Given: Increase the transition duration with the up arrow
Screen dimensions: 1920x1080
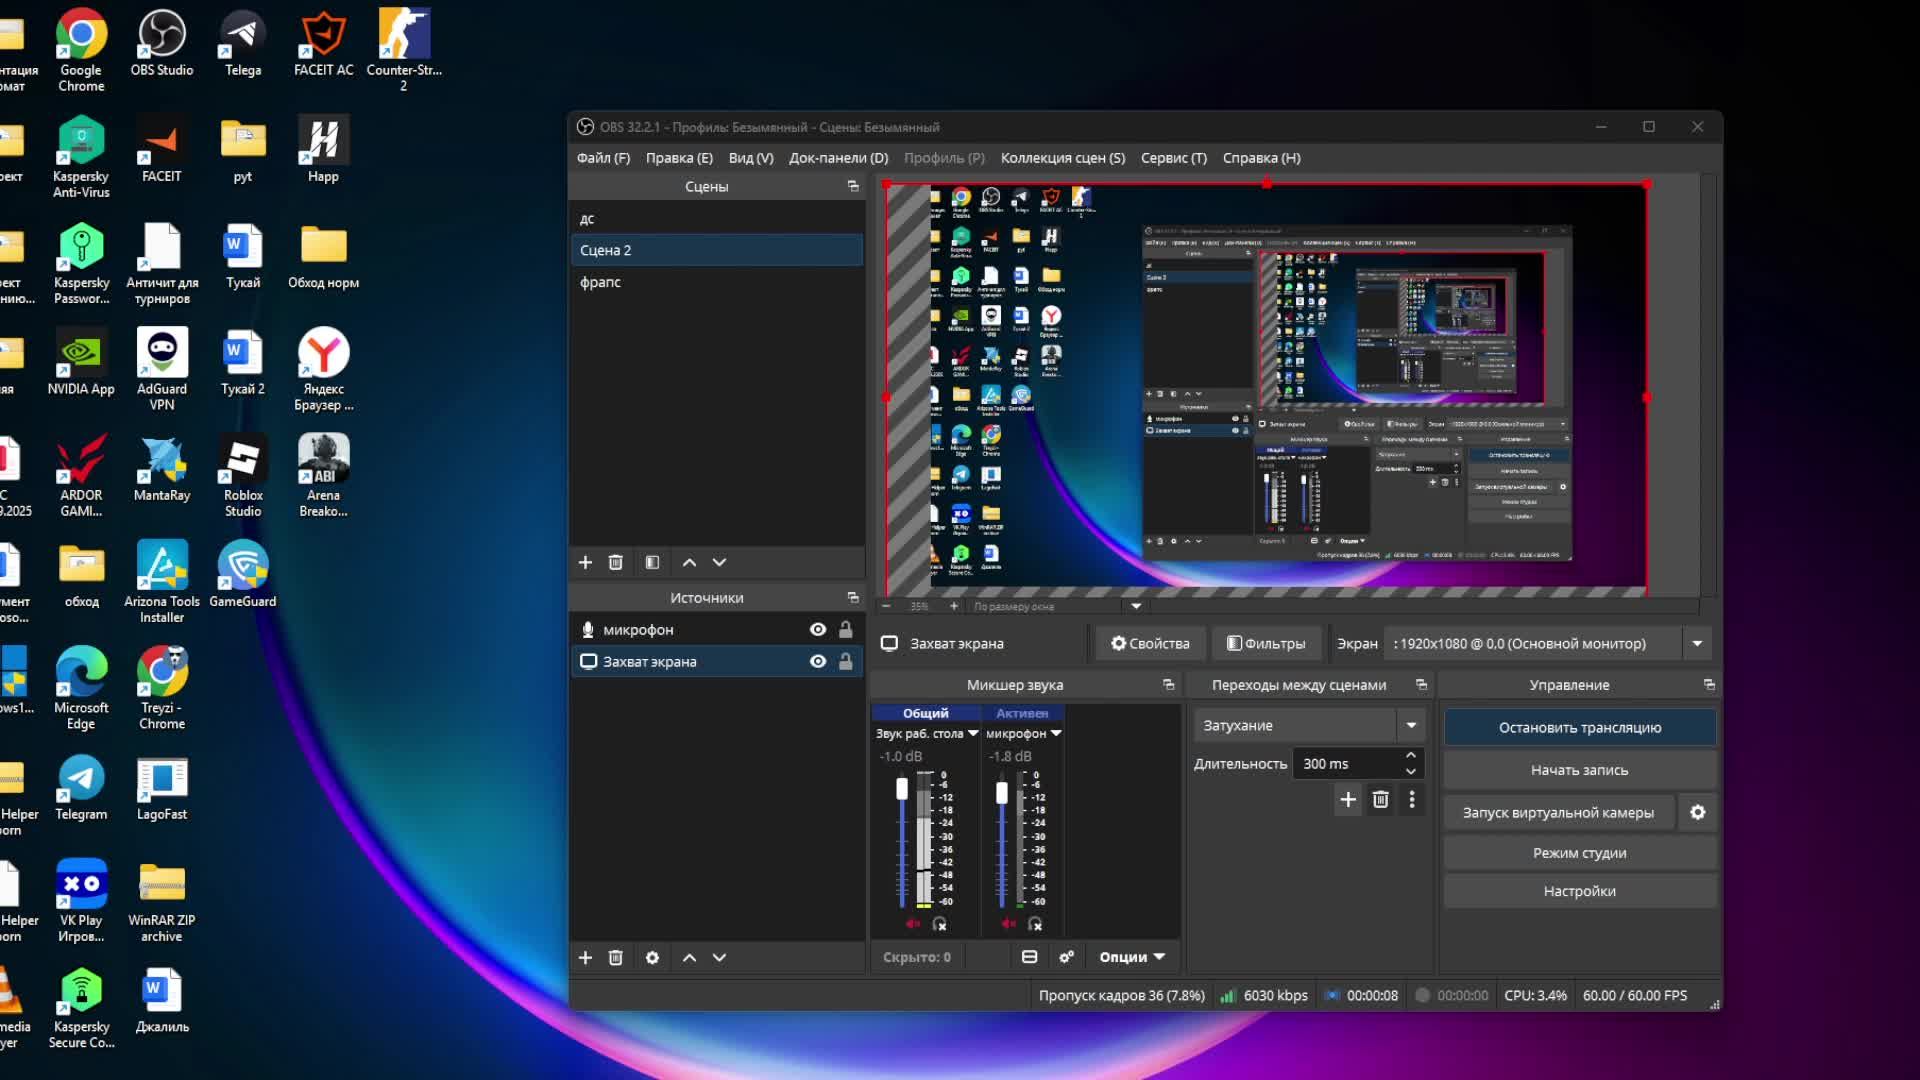Looking at the screenshot, I should pyautogui.click(x=1411, y=755).
